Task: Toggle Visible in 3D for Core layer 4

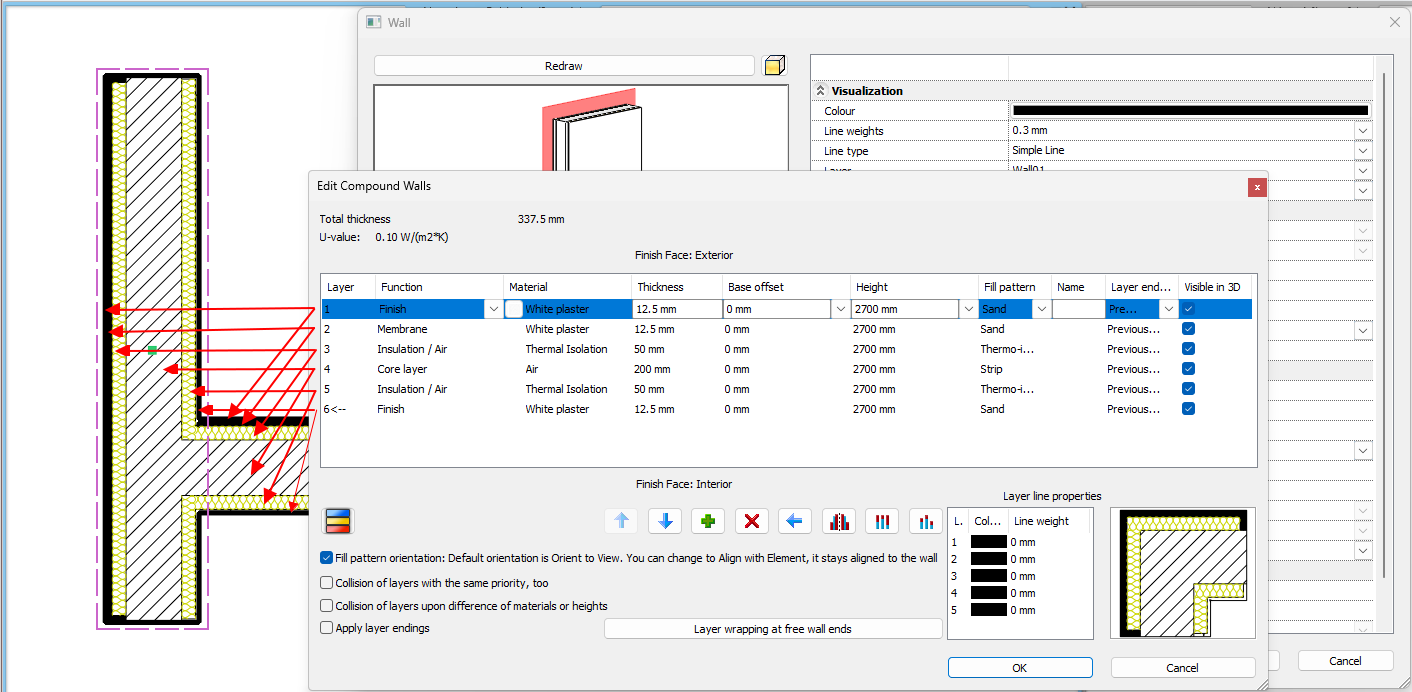Action: point(1188,369)
